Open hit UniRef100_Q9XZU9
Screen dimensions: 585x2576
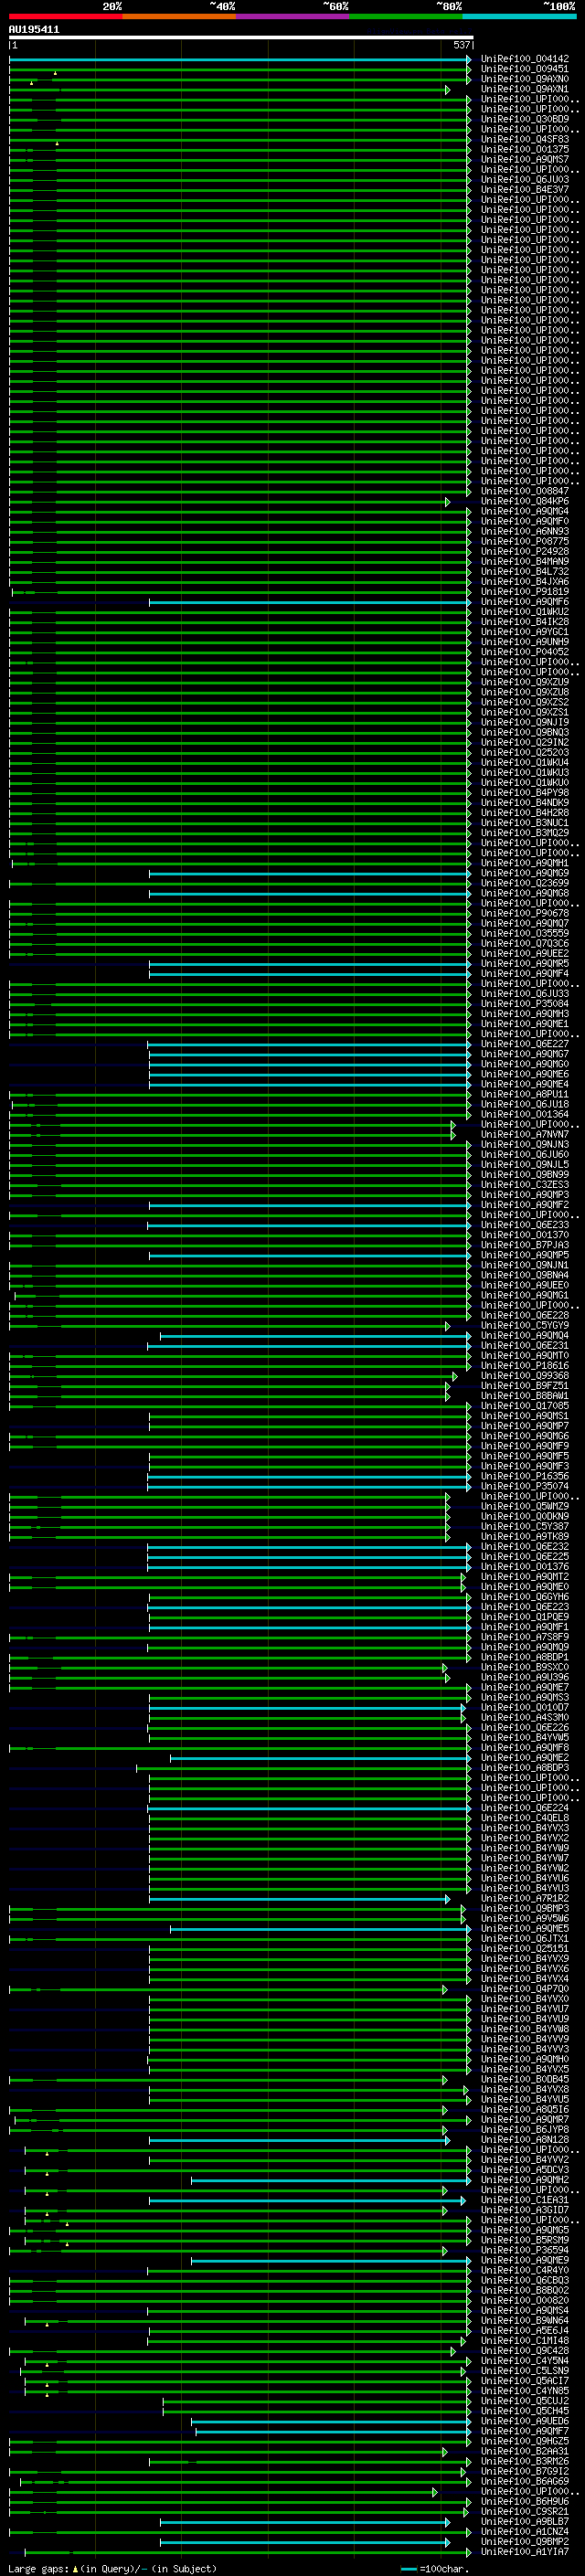point(525,682)
